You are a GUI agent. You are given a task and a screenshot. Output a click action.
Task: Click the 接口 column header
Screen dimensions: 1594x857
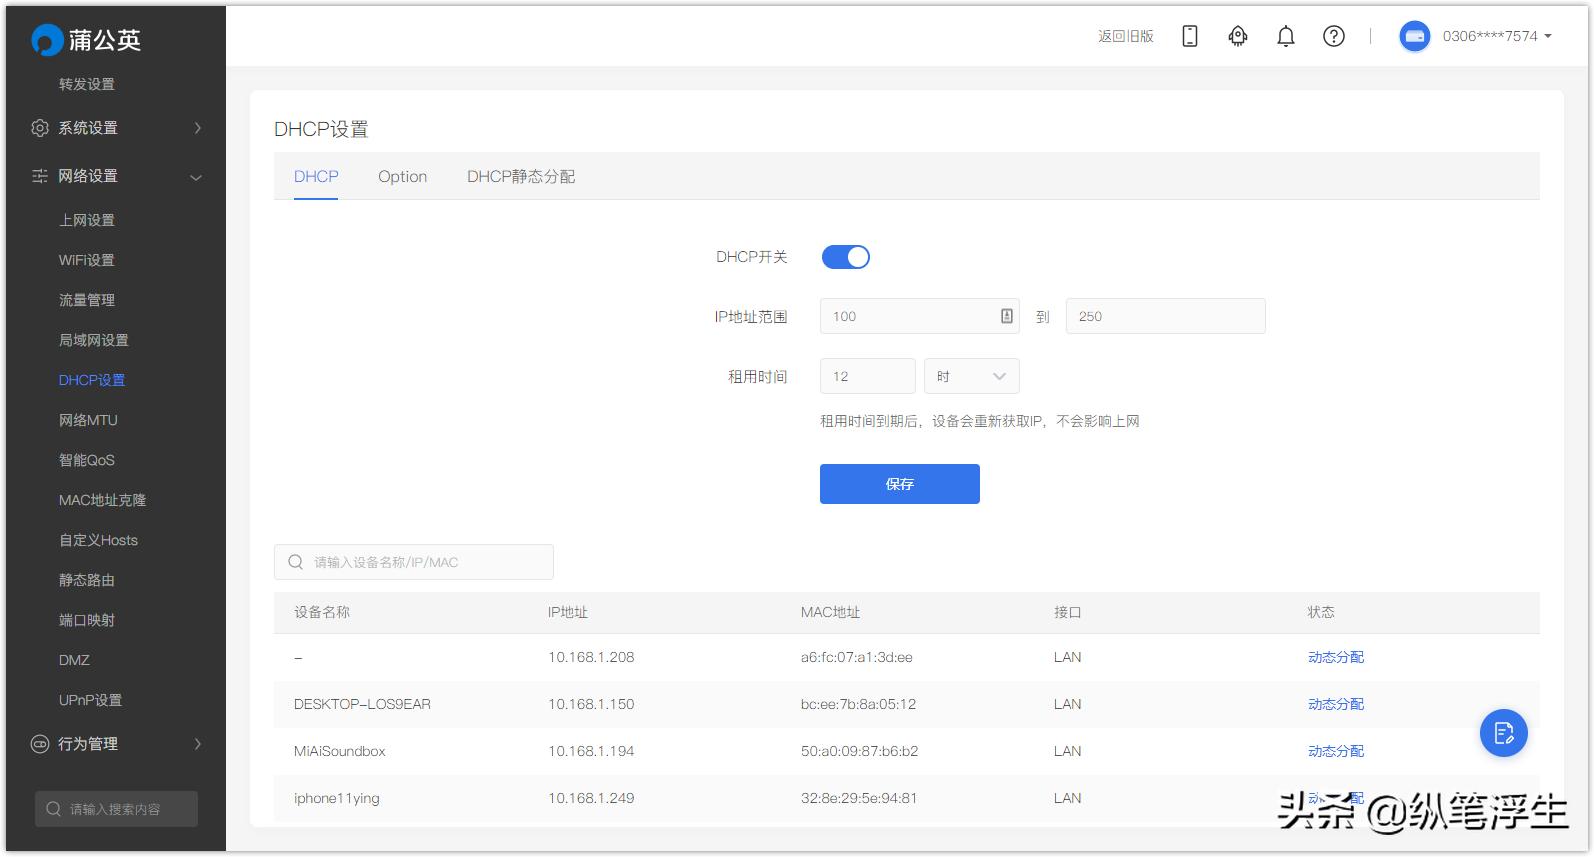(1068, 612)
